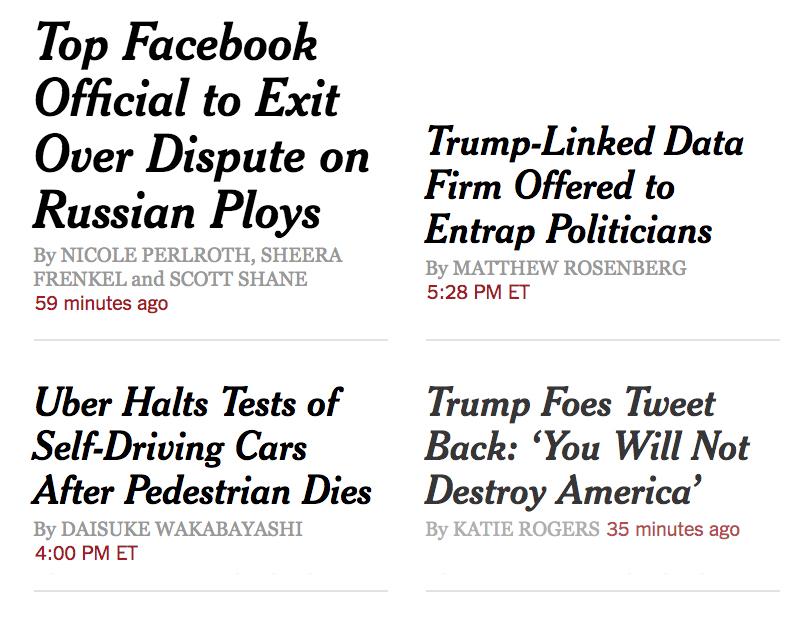The width and height of the screenshot is (811, 621).
Task: Click the 35 minutes ago timestamp
Action: 673,529
